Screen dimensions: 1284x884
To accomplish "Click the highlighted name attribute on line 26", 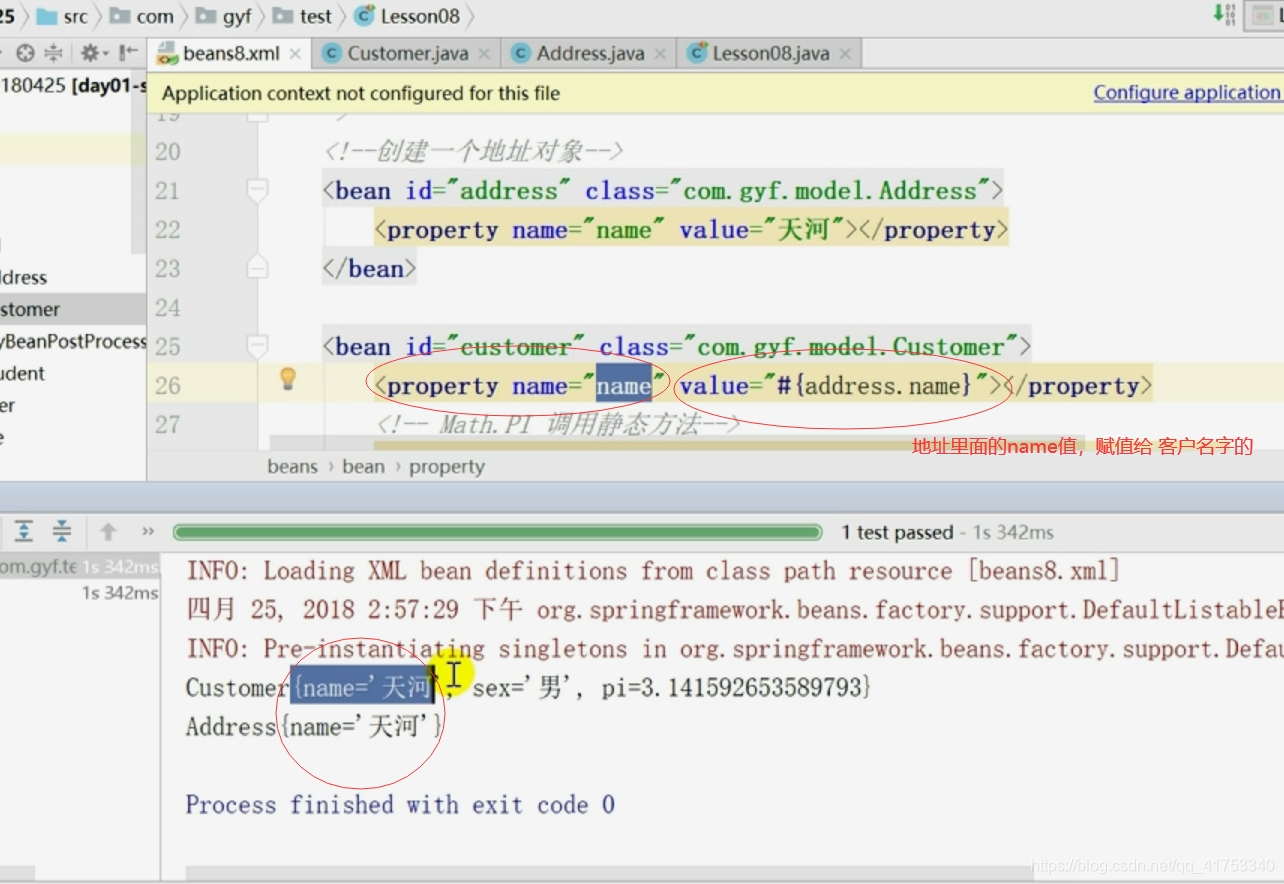I will [x=623, y=386].
